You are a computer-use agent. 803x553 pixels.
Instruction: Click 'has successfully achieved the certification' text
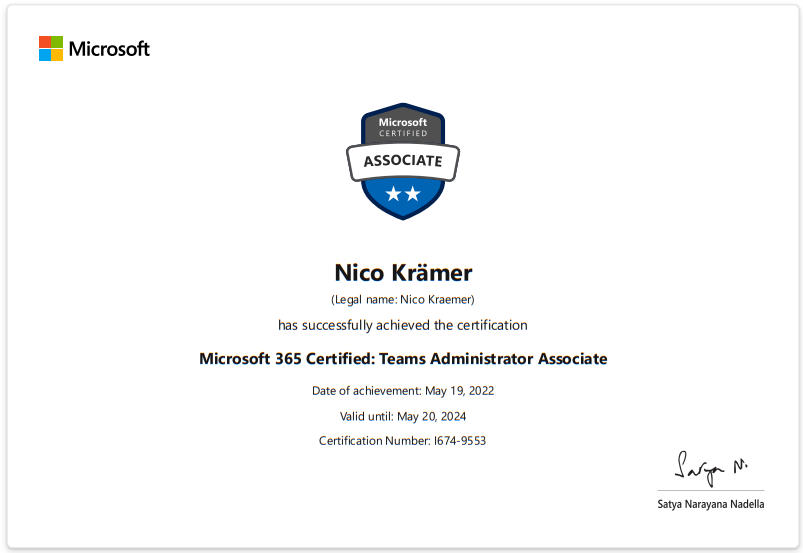point(403,325)
